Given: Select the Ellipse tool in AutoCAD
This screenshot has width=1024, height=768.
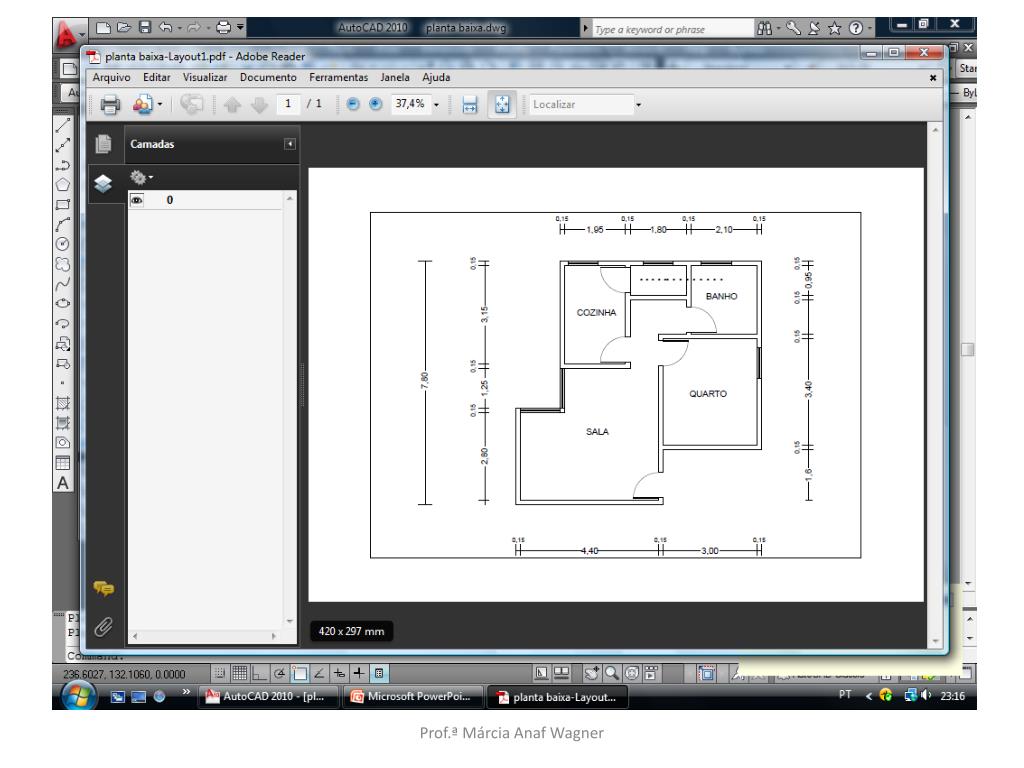Looking at the screenshot, I should [x=63, y=304].
